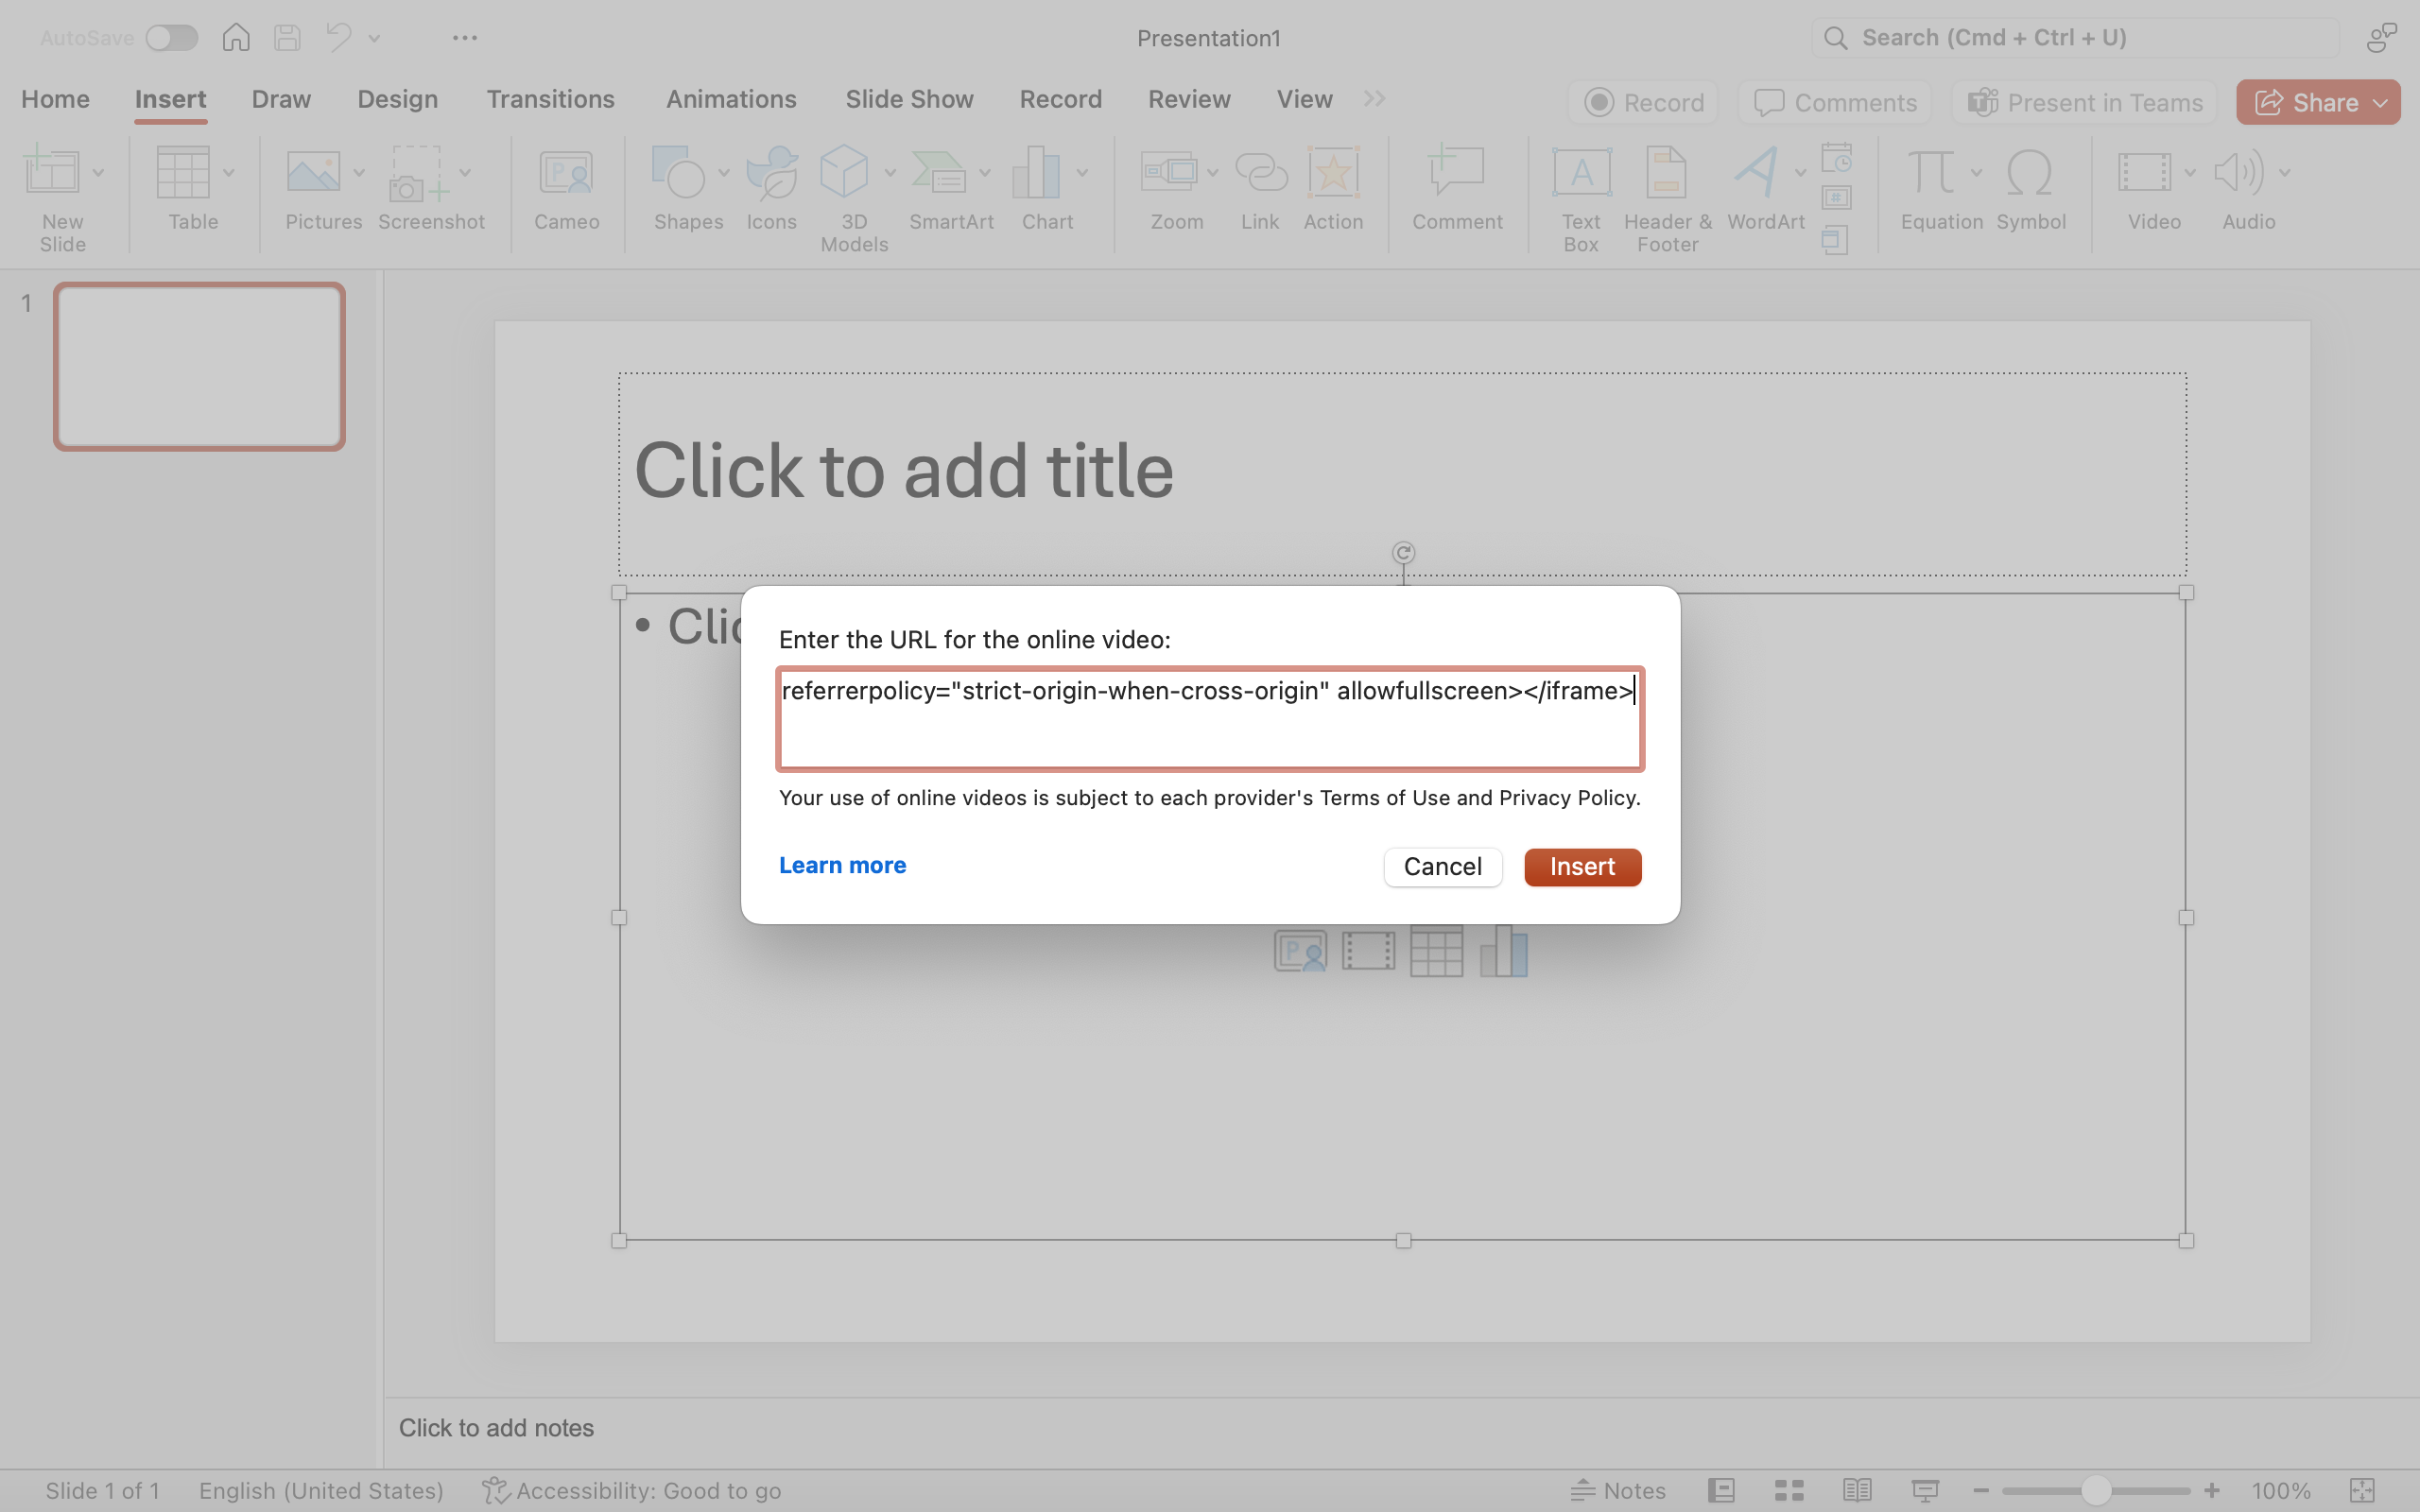Switch to Slide Sorter view icon
The width and height of the screenshot is (2420, 1512).
pos(1789,1490)
